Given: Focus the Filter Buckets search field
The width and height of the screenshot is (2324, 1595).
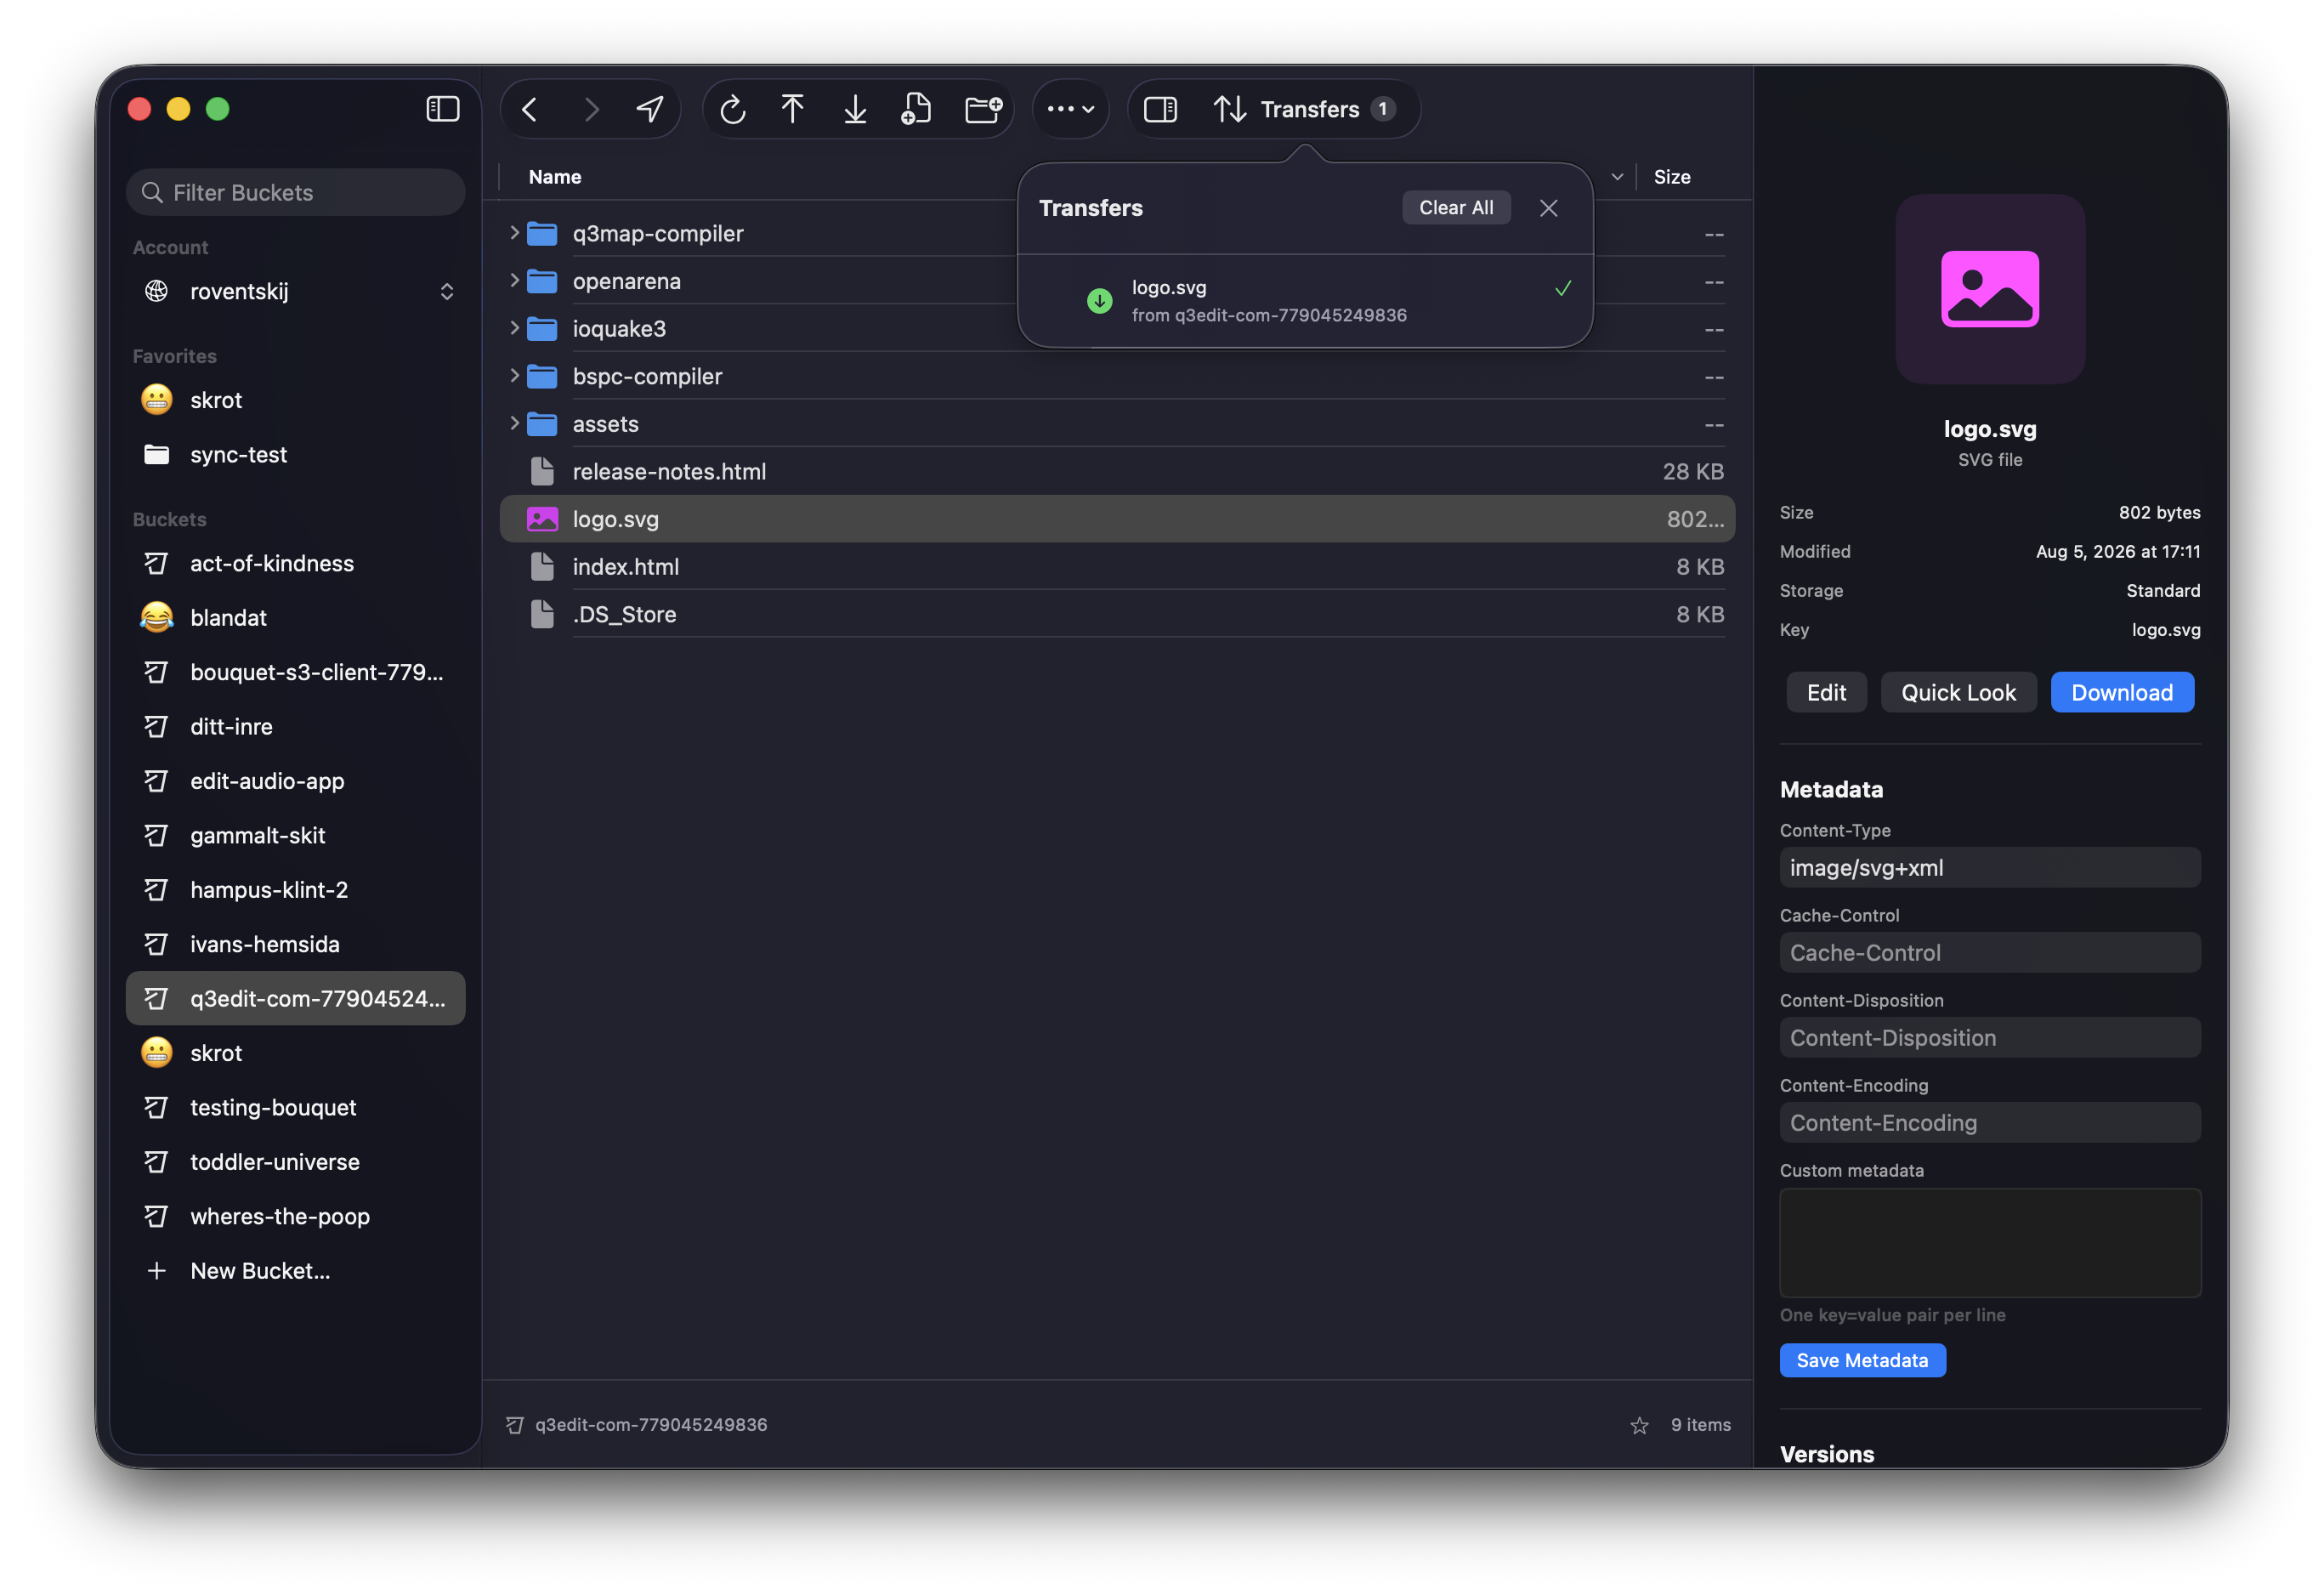Looking at the screenshot, I should [x=296, y=192].
